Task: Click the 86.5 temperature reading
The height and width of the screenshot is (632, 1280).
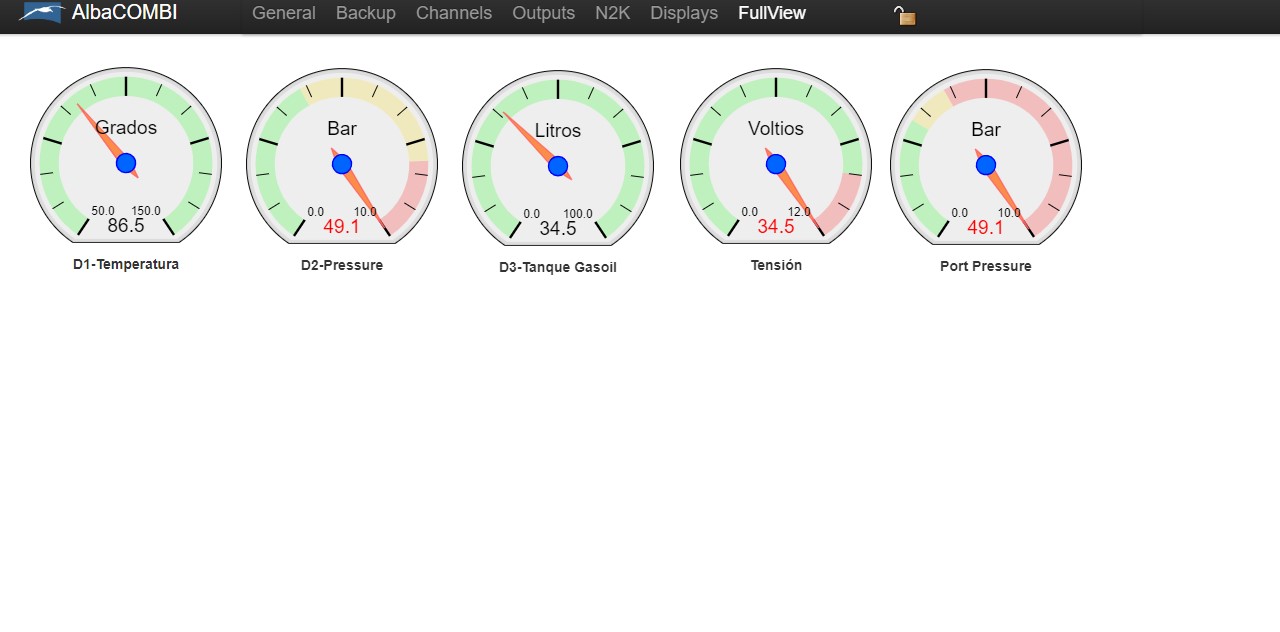Action: 126,226
